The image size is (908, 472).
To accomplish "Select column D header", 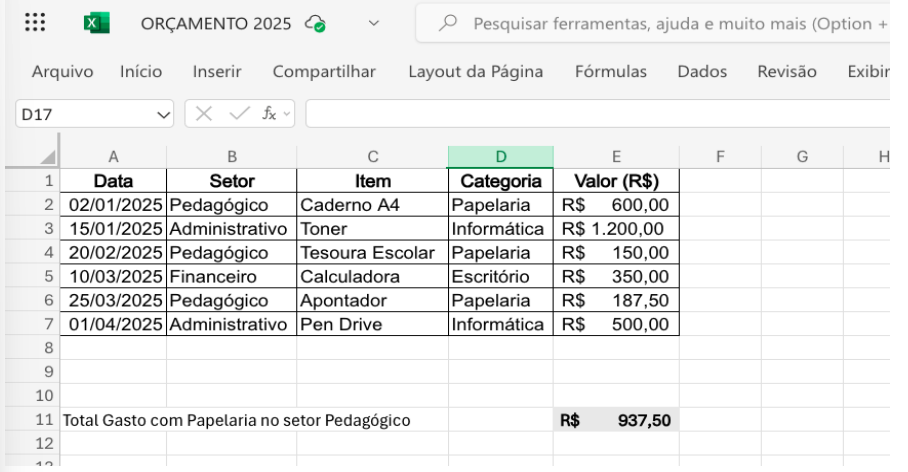I will (500, 157).
